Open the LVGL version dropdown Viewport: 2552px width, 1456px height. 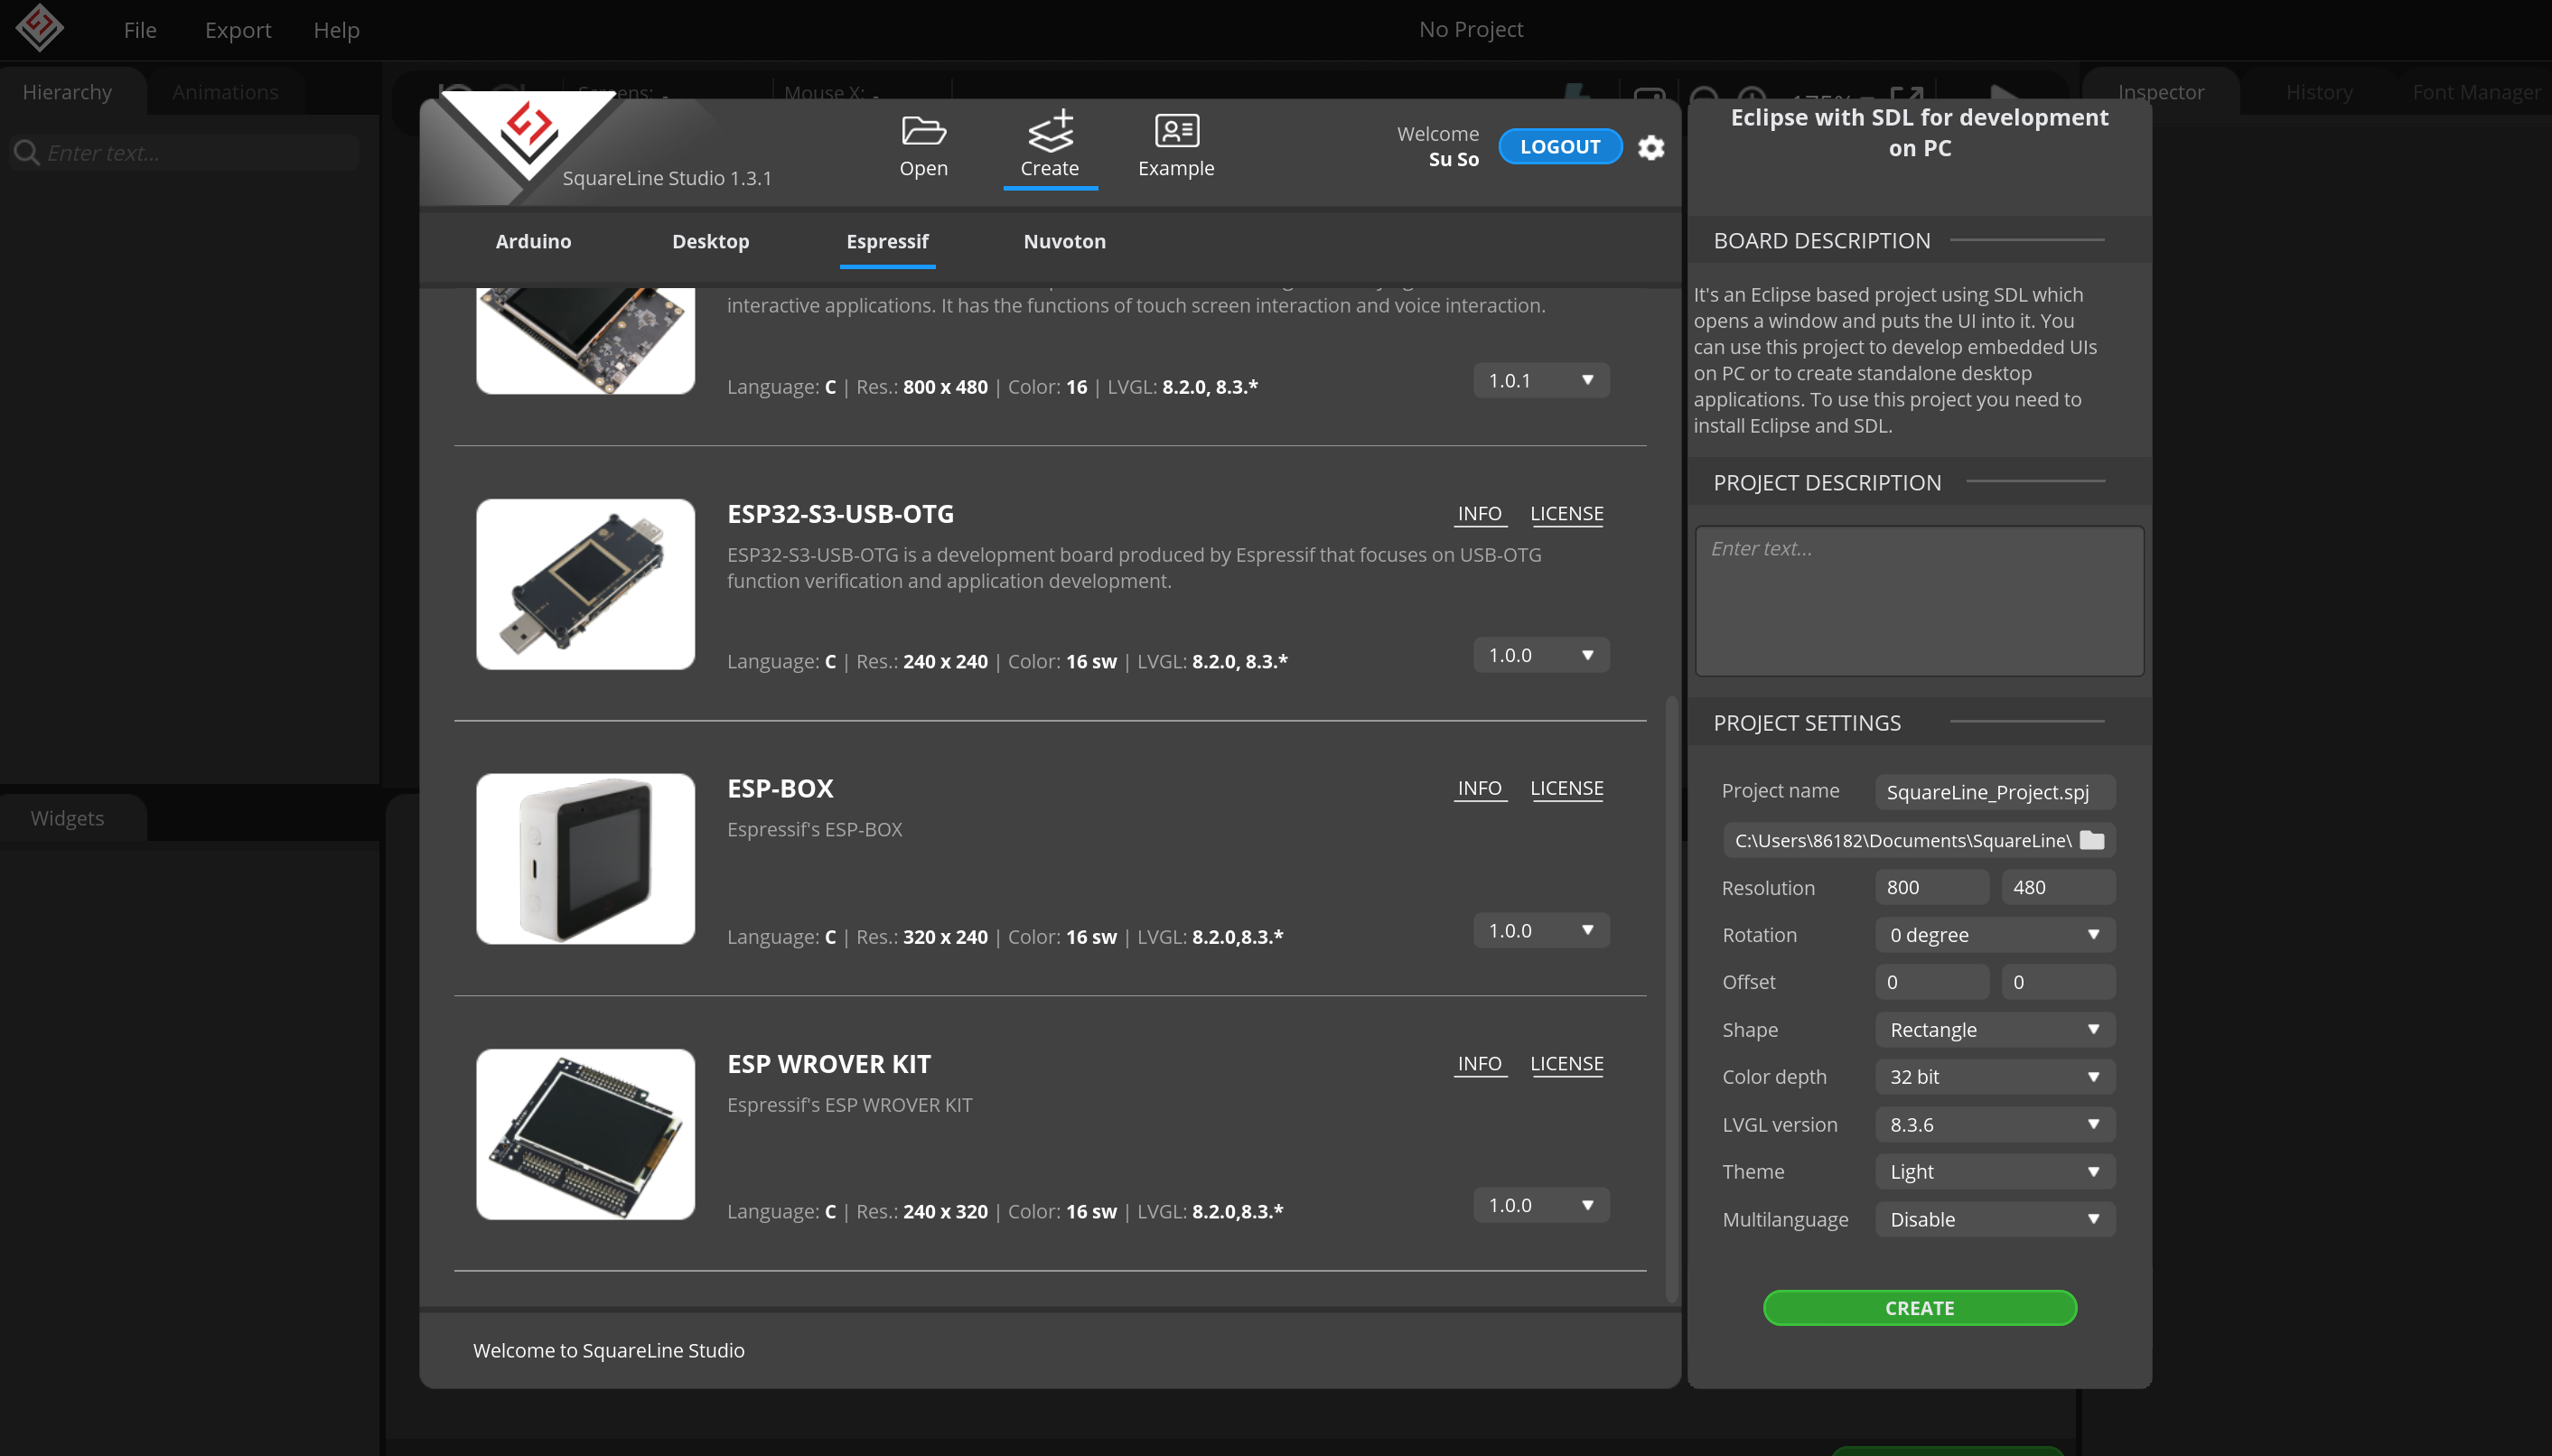[x=1994, y=1125]
